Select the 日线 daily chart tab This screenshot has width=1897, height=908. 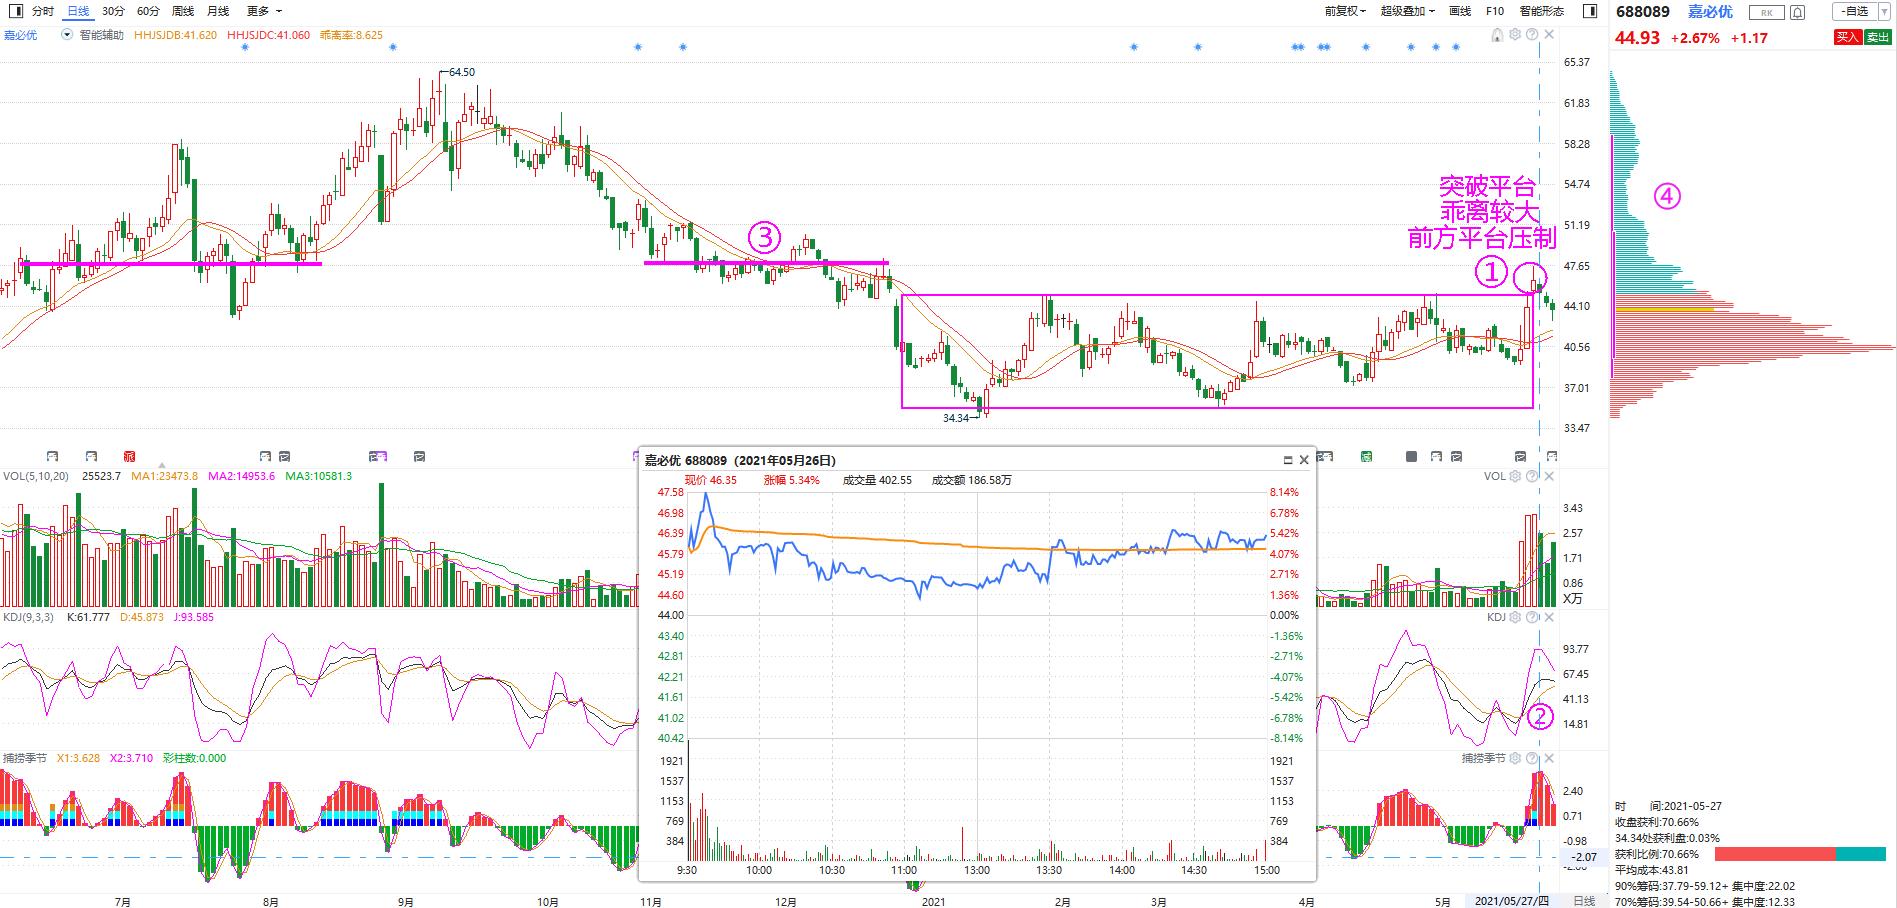coord(78,11)
